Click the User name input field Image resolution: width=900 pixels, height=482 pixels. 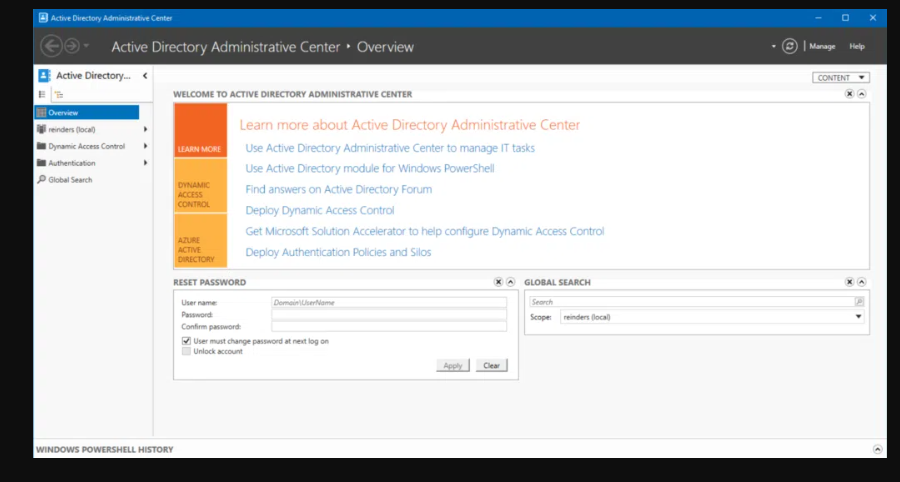pyautogui.click(x=388, y=302)
